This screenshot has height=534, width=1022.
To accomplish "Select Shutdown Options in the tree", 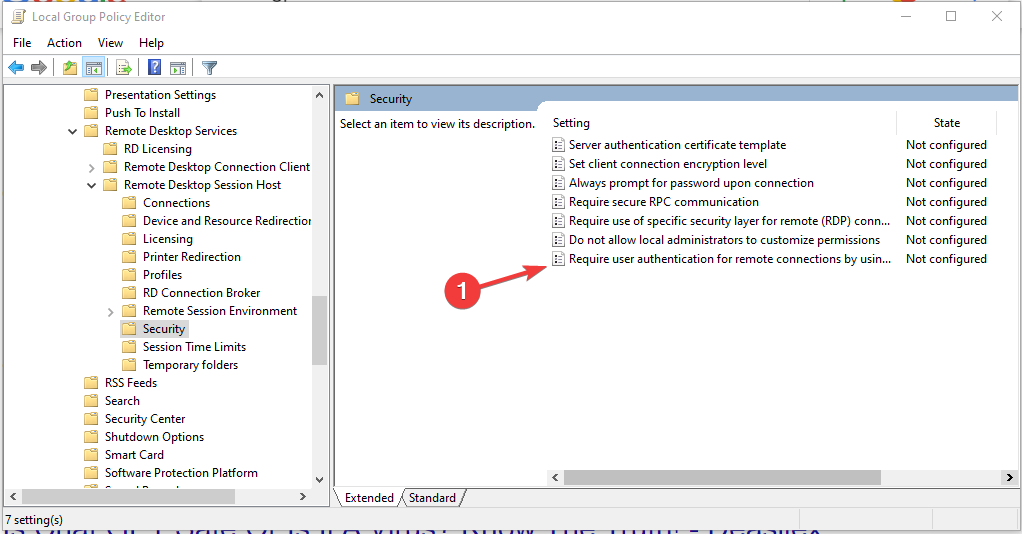I will pyautogui.click(x=154, y=437).
